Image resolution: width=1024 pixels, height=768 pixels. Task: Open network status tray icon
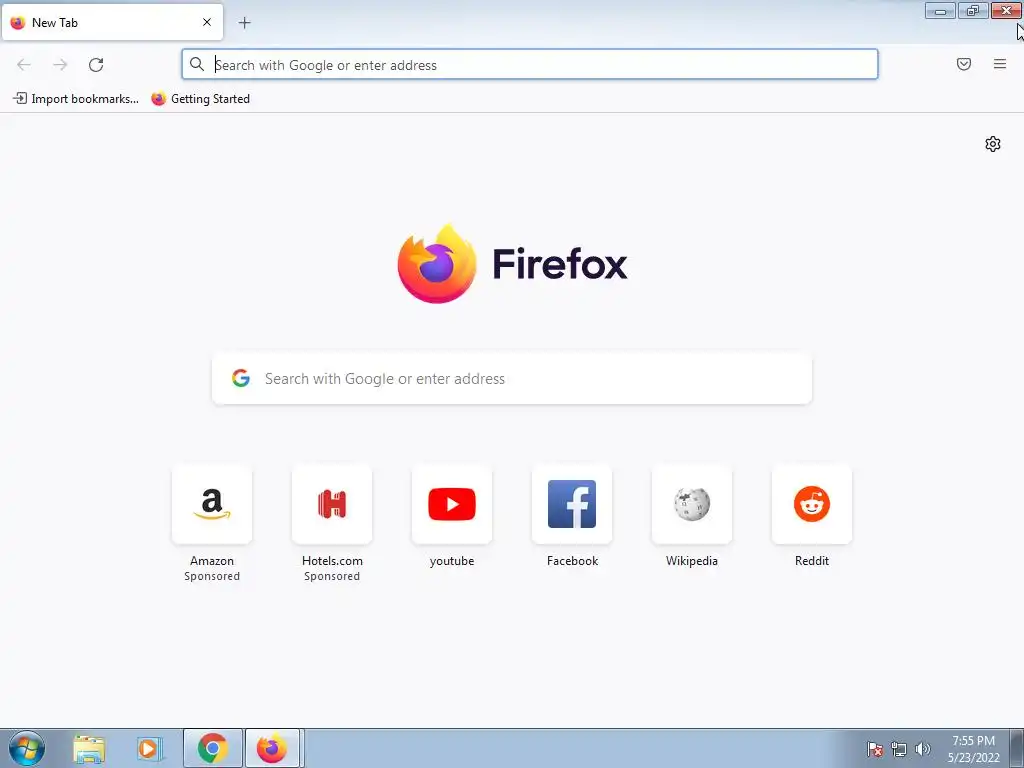[x=899, y=749]
